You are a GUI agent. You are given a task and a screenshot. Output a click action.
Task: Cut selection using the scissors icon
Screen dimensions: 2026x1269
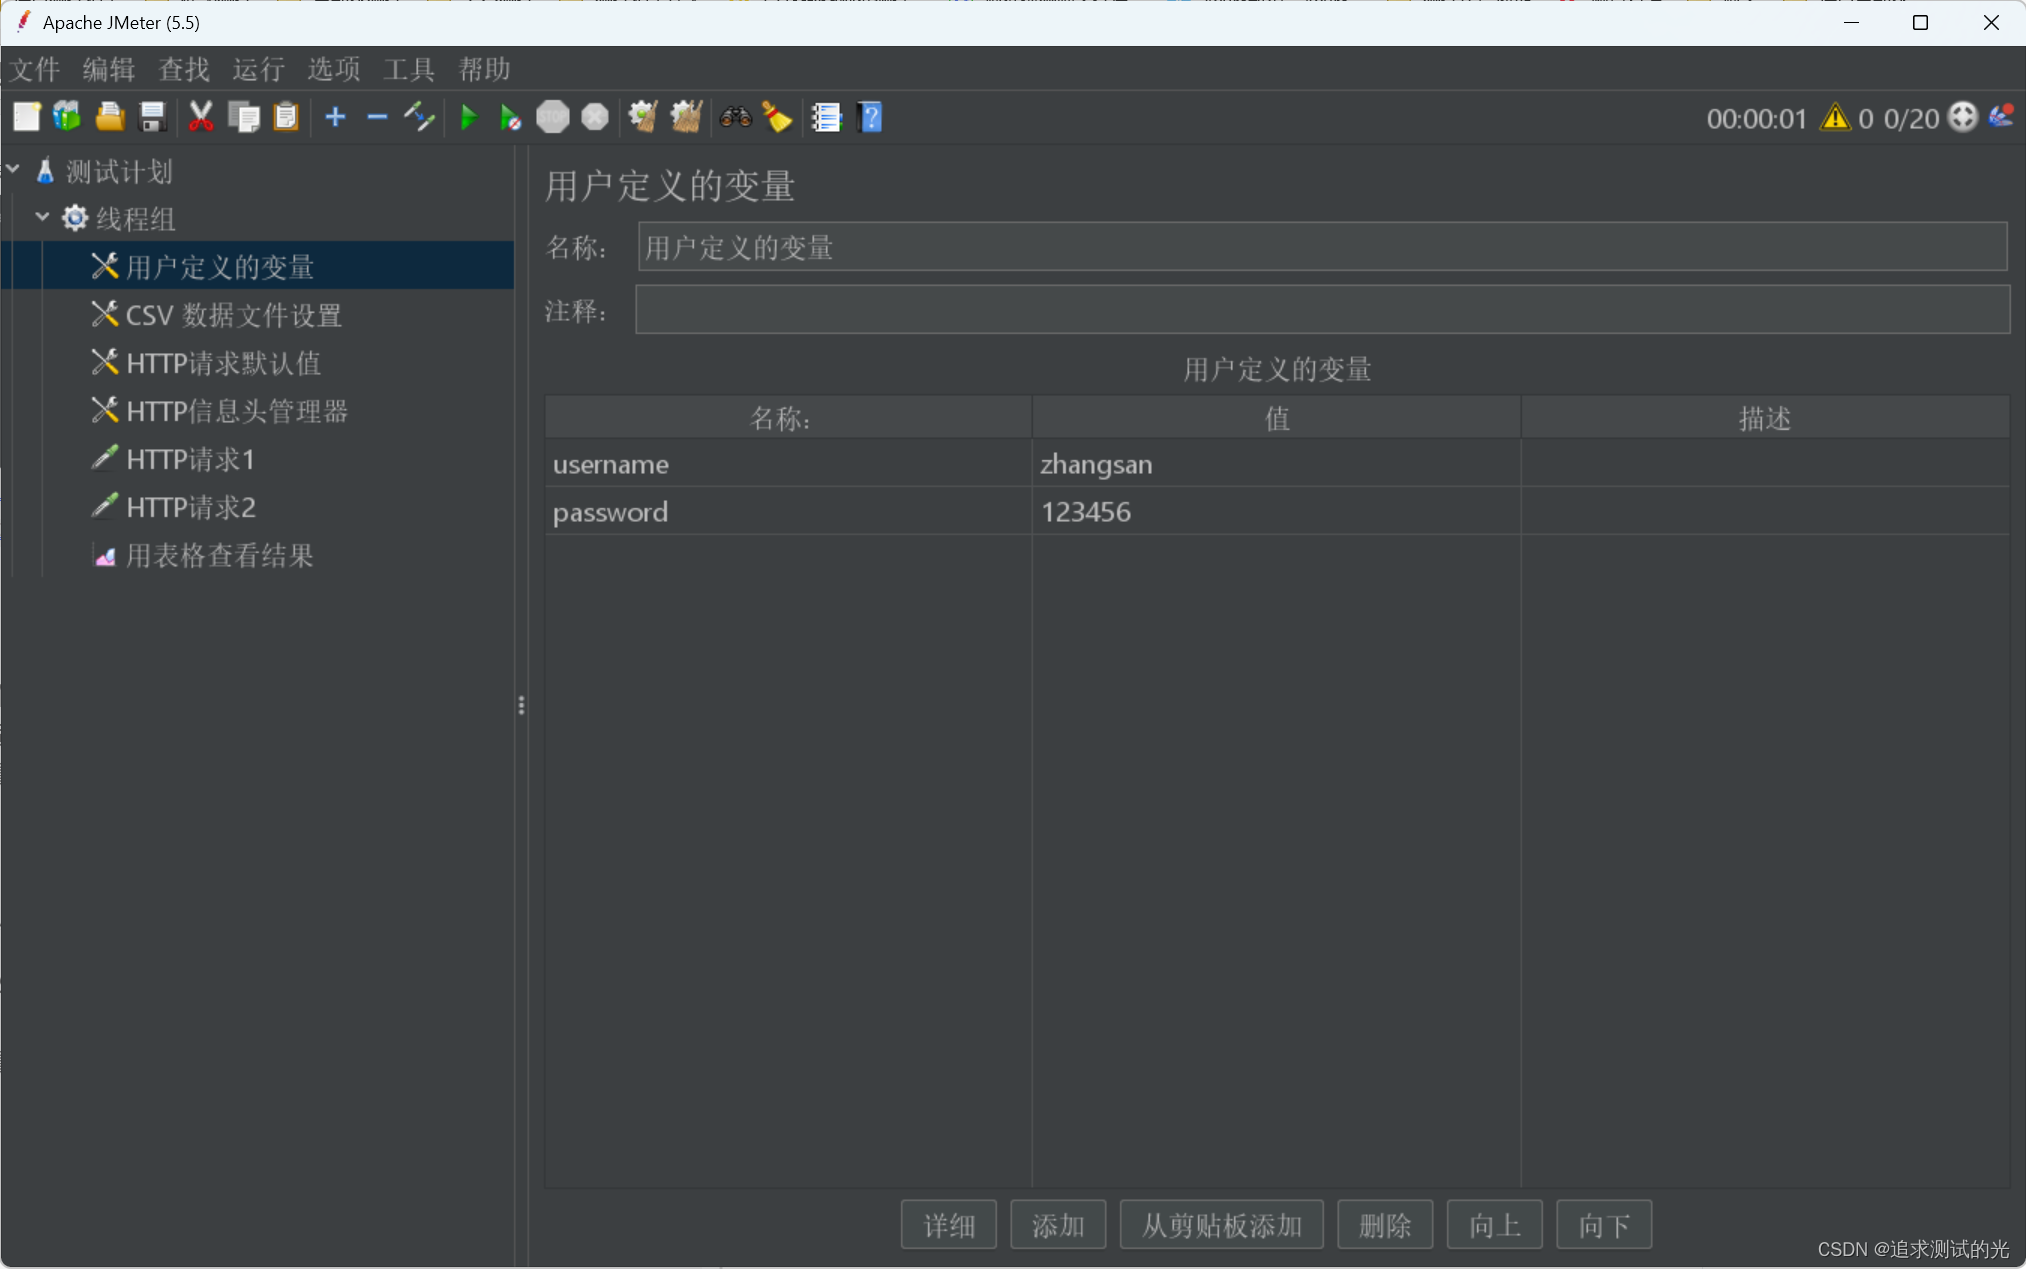[x=201, y=117]
